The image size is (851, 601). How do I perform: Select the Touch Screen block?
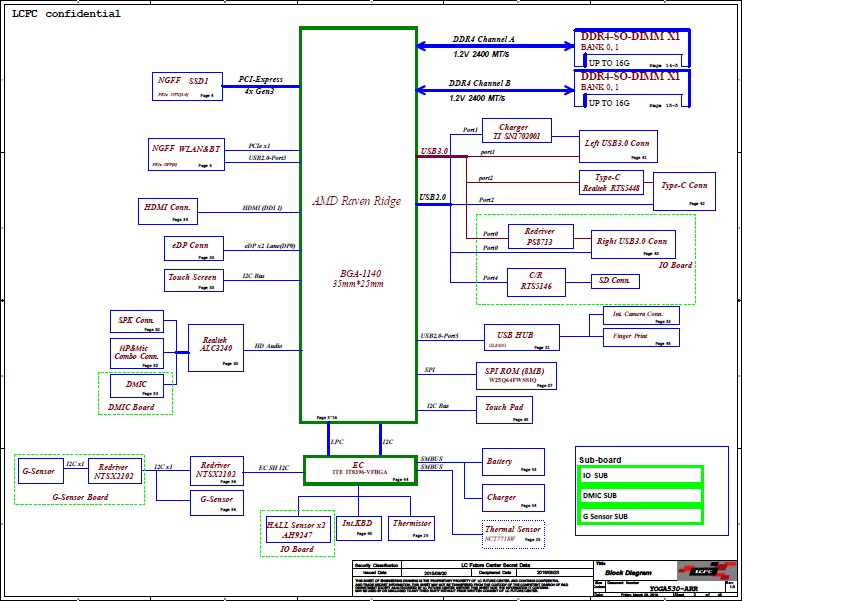coord(191,281)
